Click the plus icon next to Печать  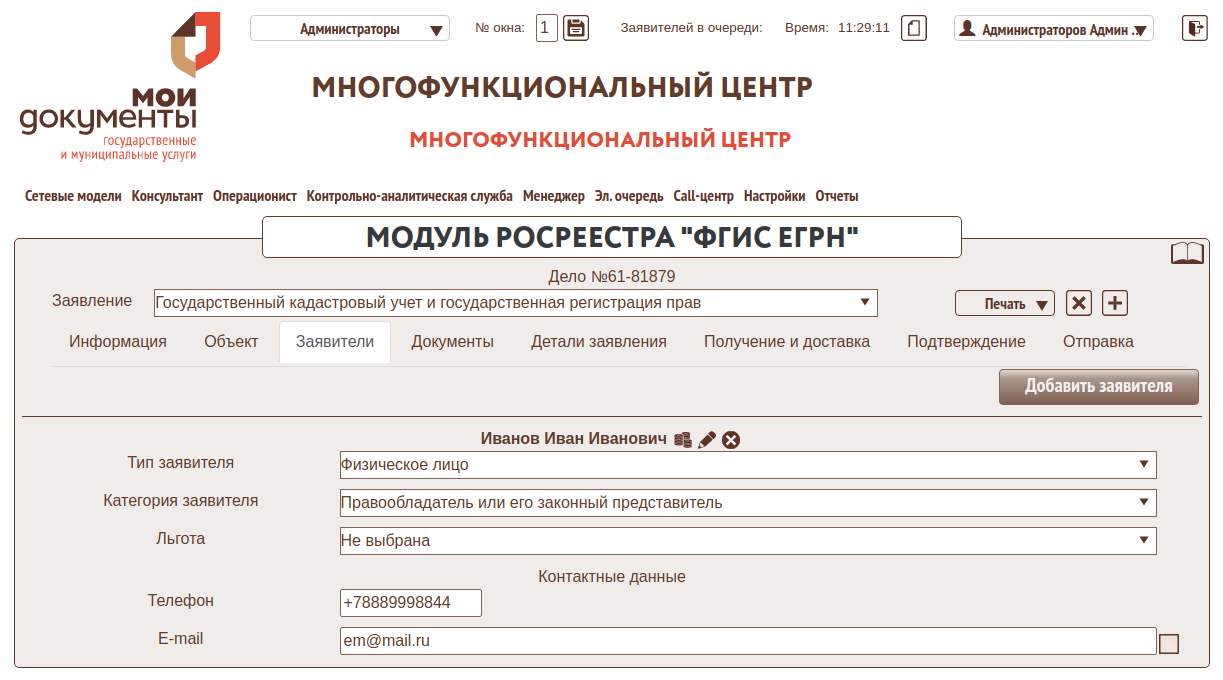(1115, 303)
